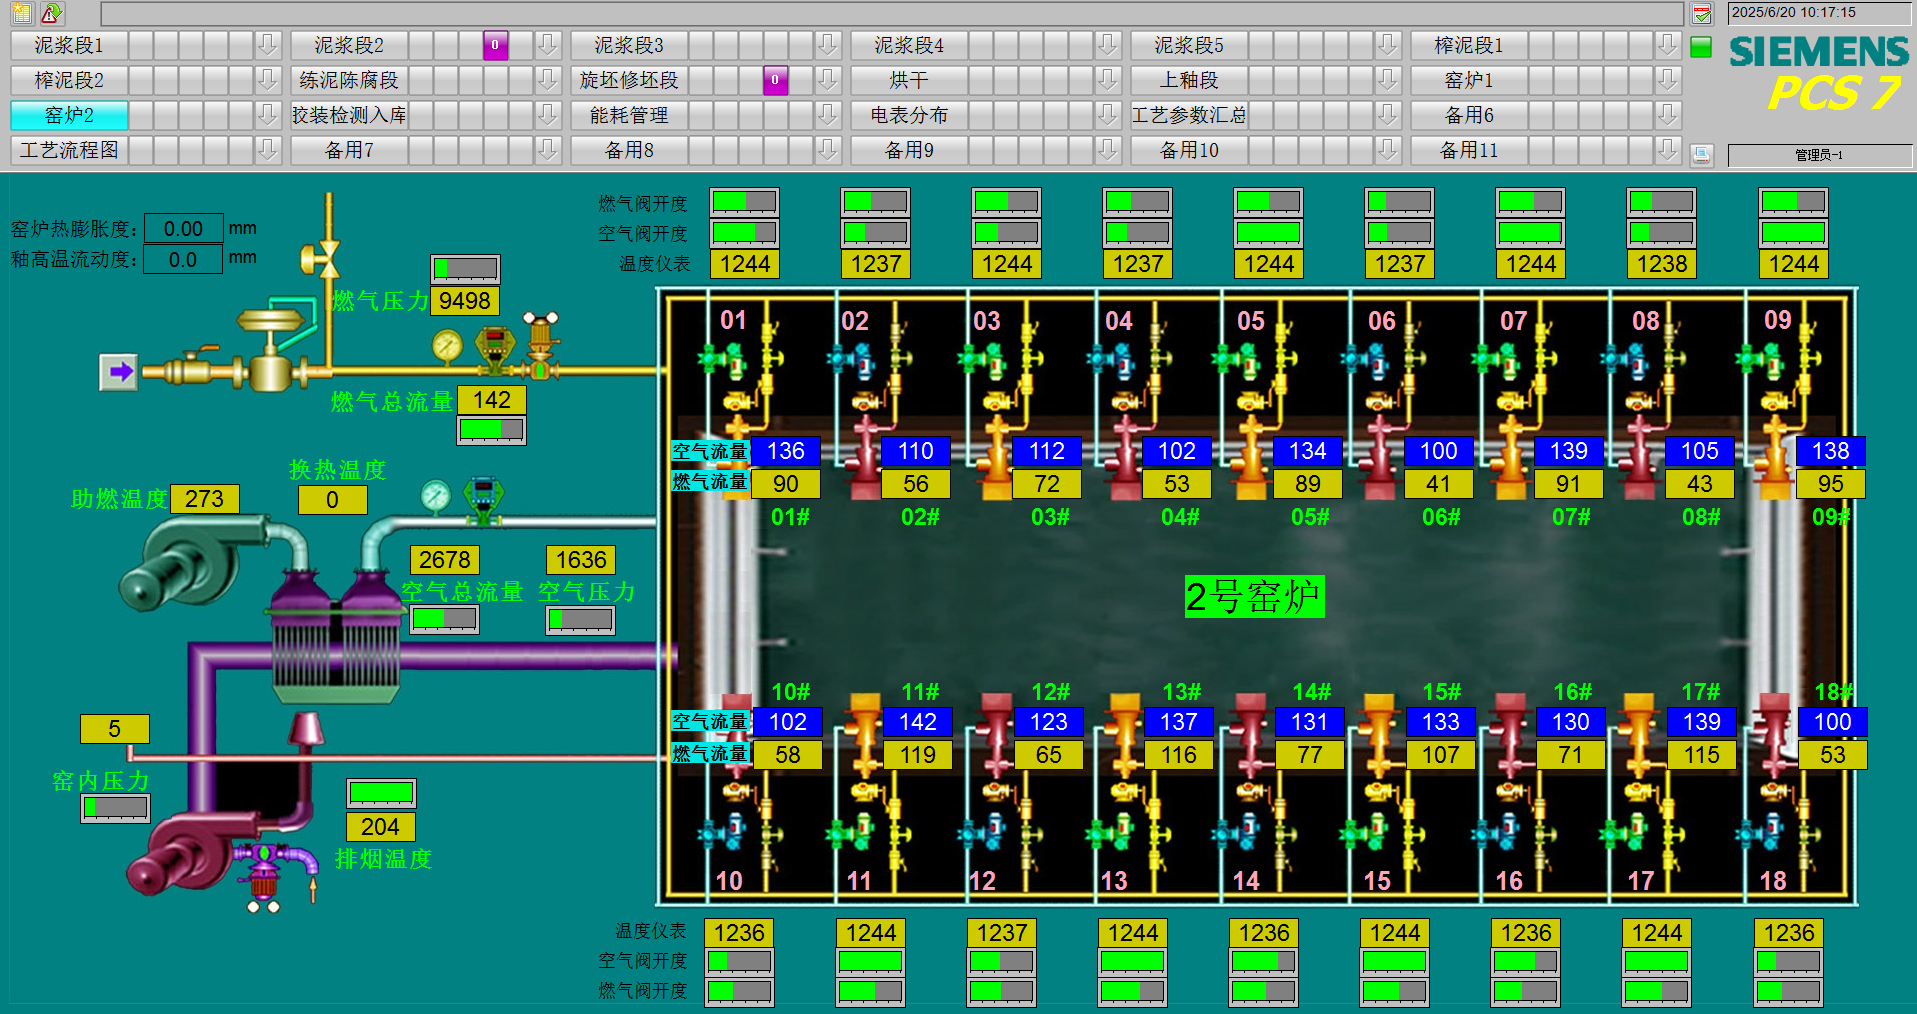Open the 工艺参数汇总 page
Viewport: 1917px width, 1014px height.
(x=1188, y=115)
